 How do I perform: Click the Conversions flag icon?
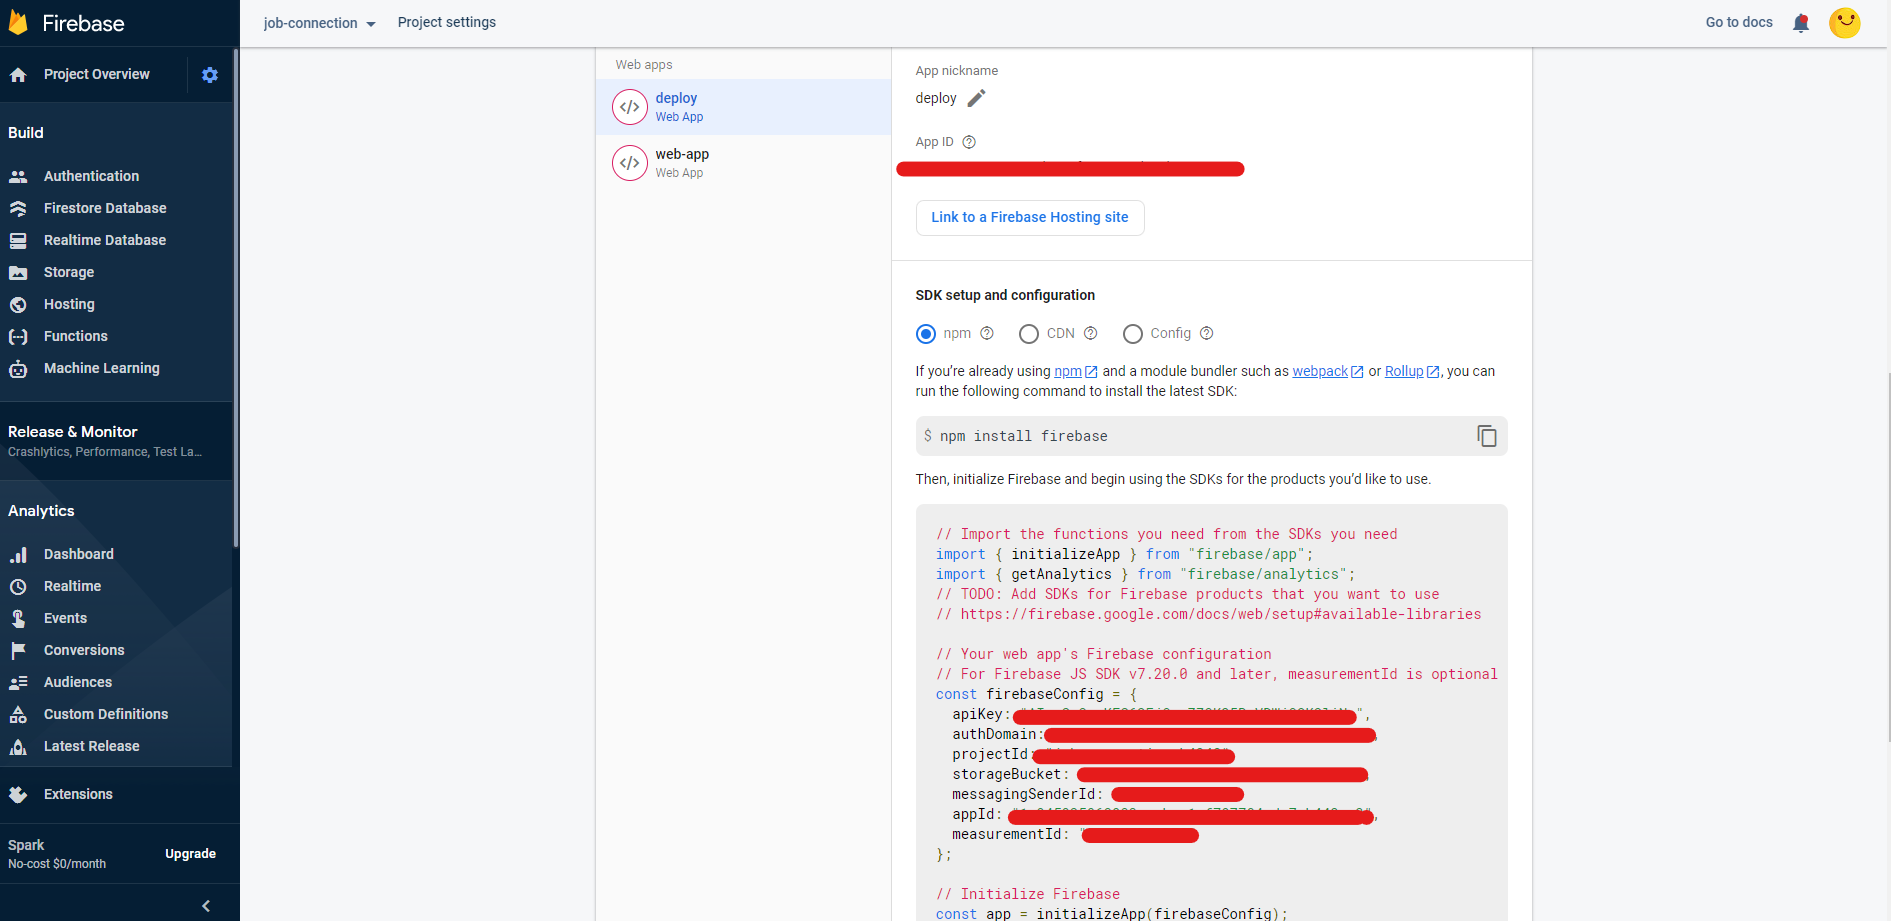click(18, 650)
